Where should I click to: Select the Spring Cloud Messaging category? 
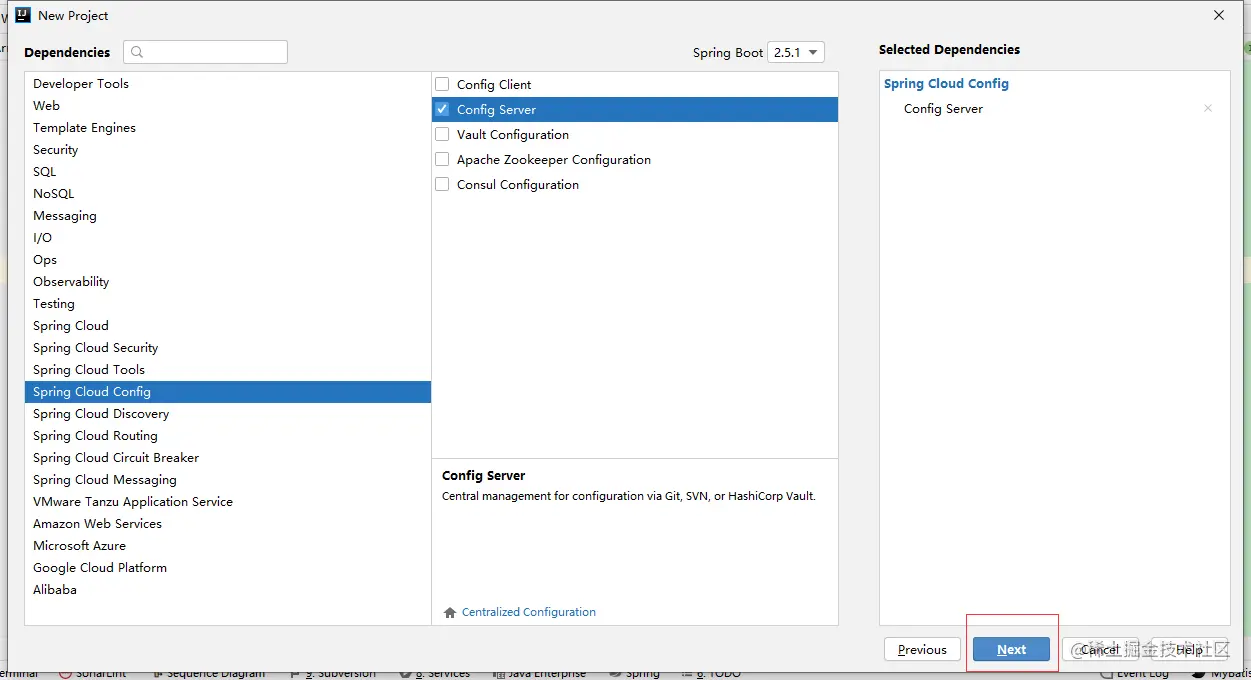point(228,480)
